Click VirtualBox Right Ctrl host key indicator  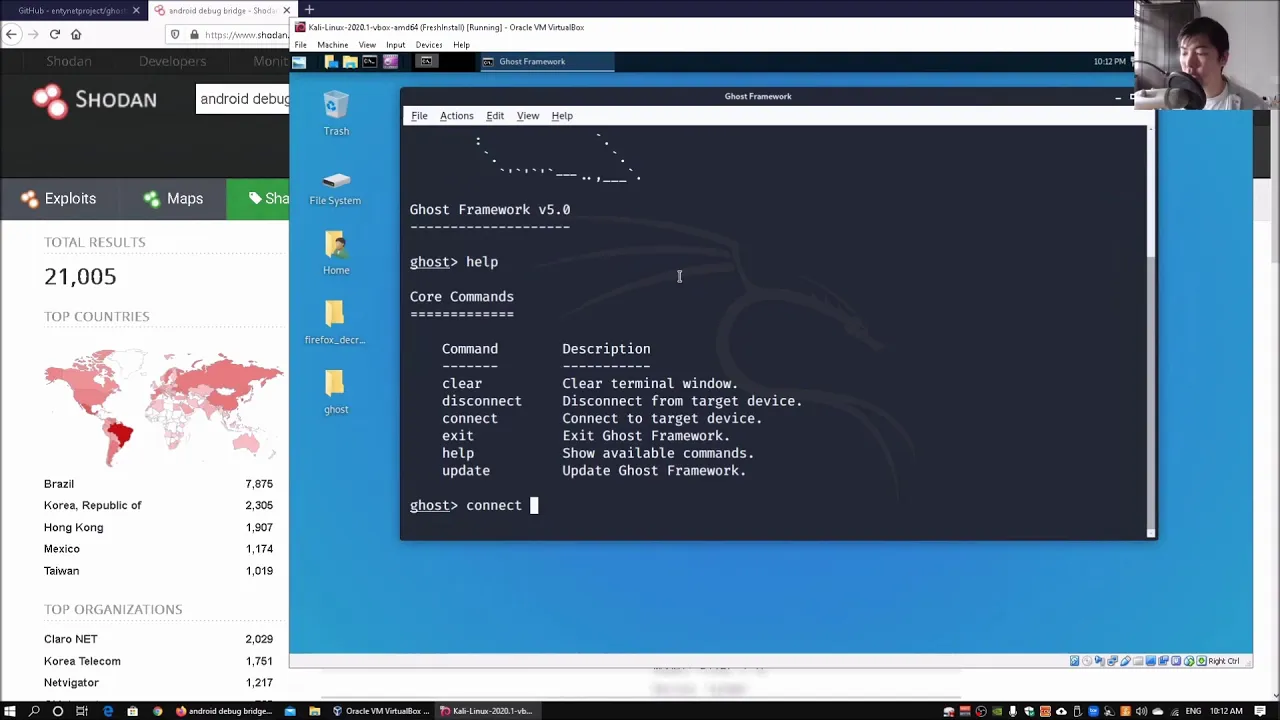click(x=1224, y=661)
